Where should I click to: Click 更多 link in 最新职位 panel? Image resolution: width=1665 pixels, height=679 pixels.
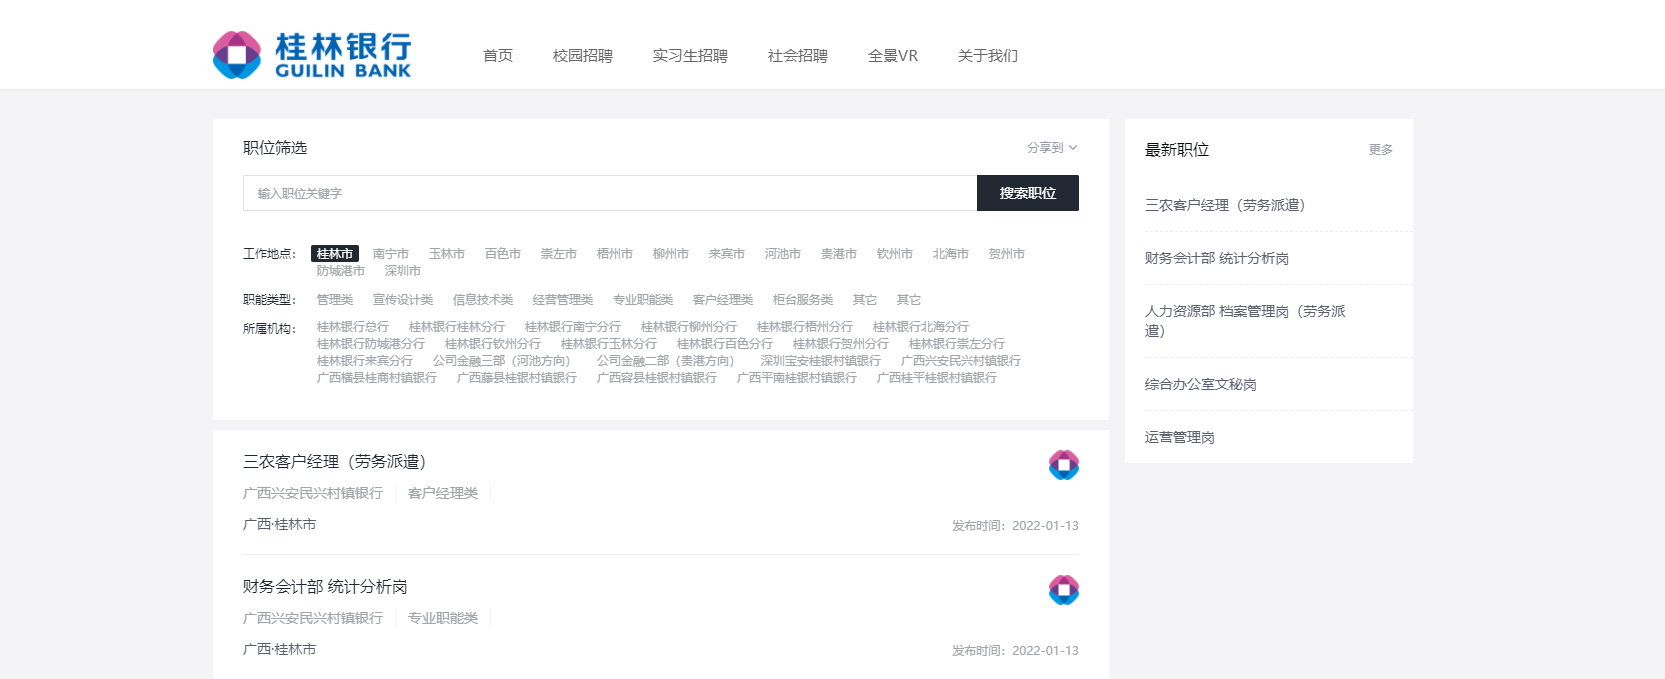[x=1380, y=150]
